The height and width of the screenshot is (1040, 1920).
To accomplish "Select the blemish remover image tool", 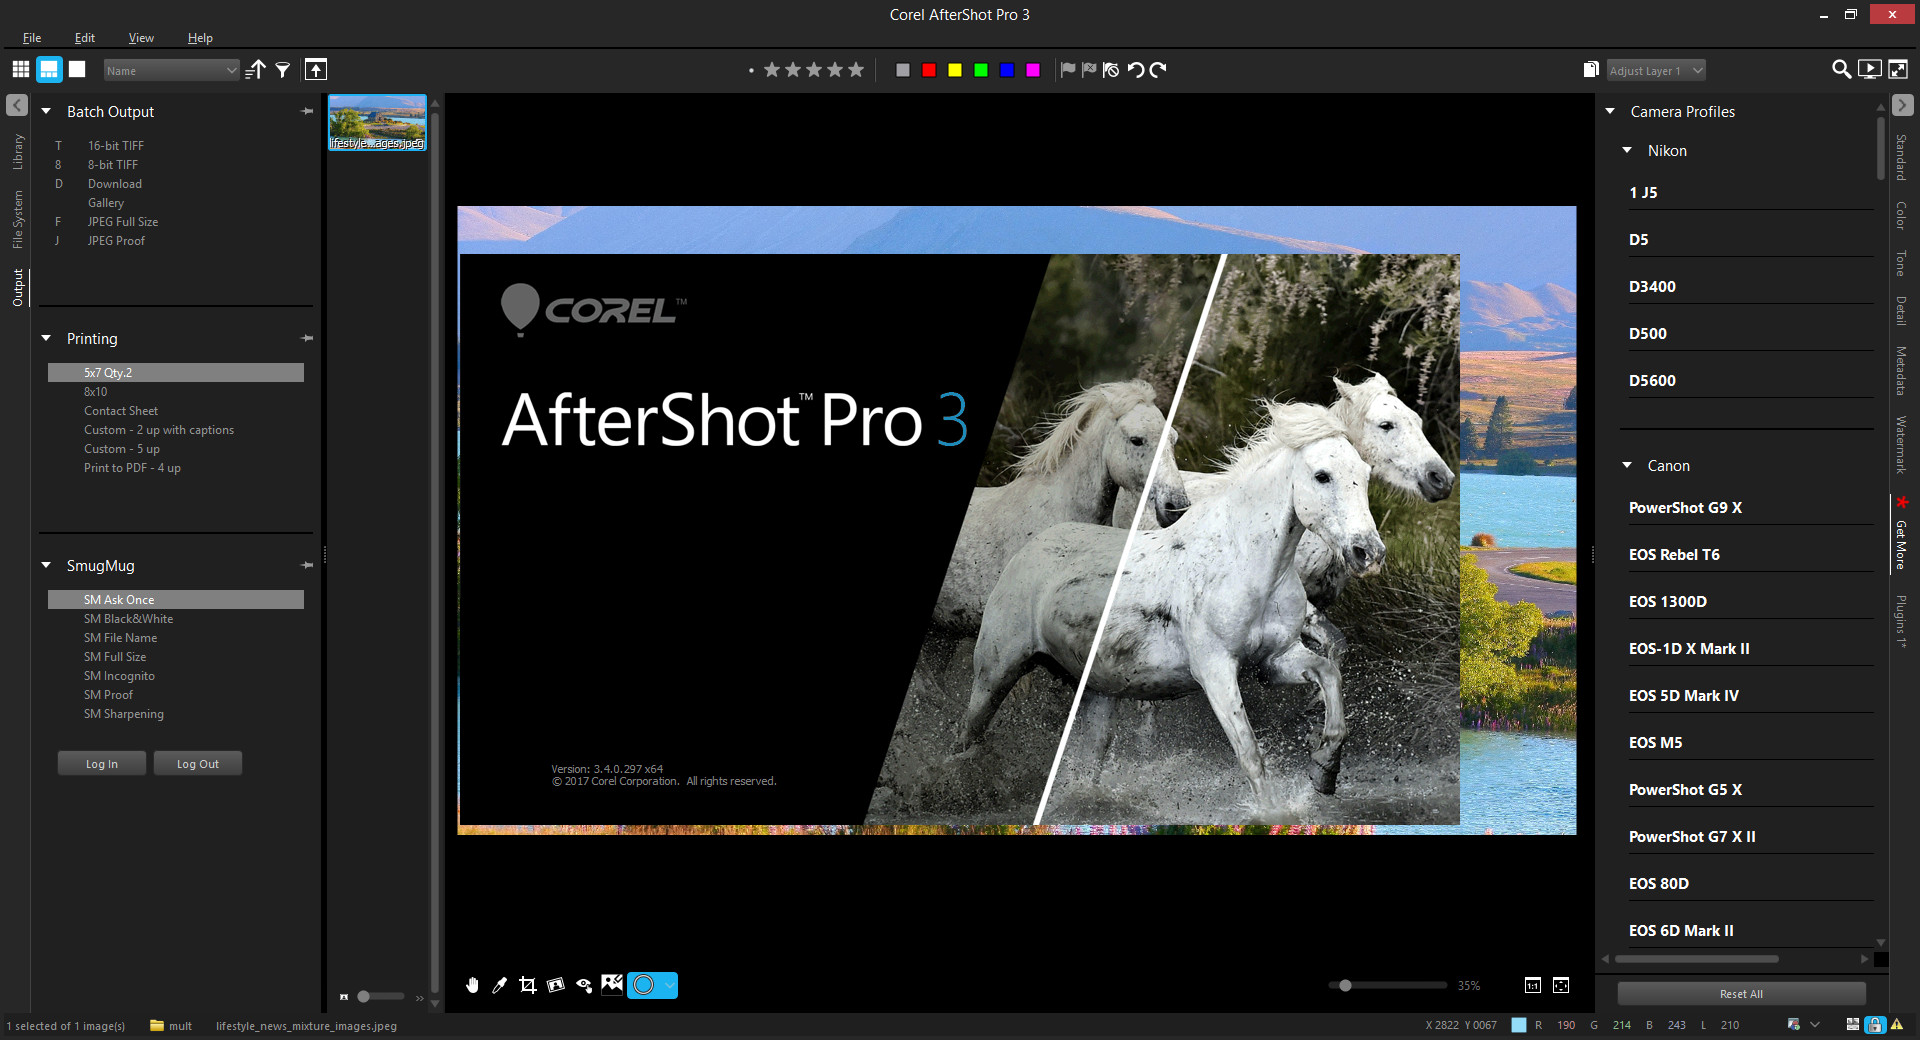I will pos(612,985).
